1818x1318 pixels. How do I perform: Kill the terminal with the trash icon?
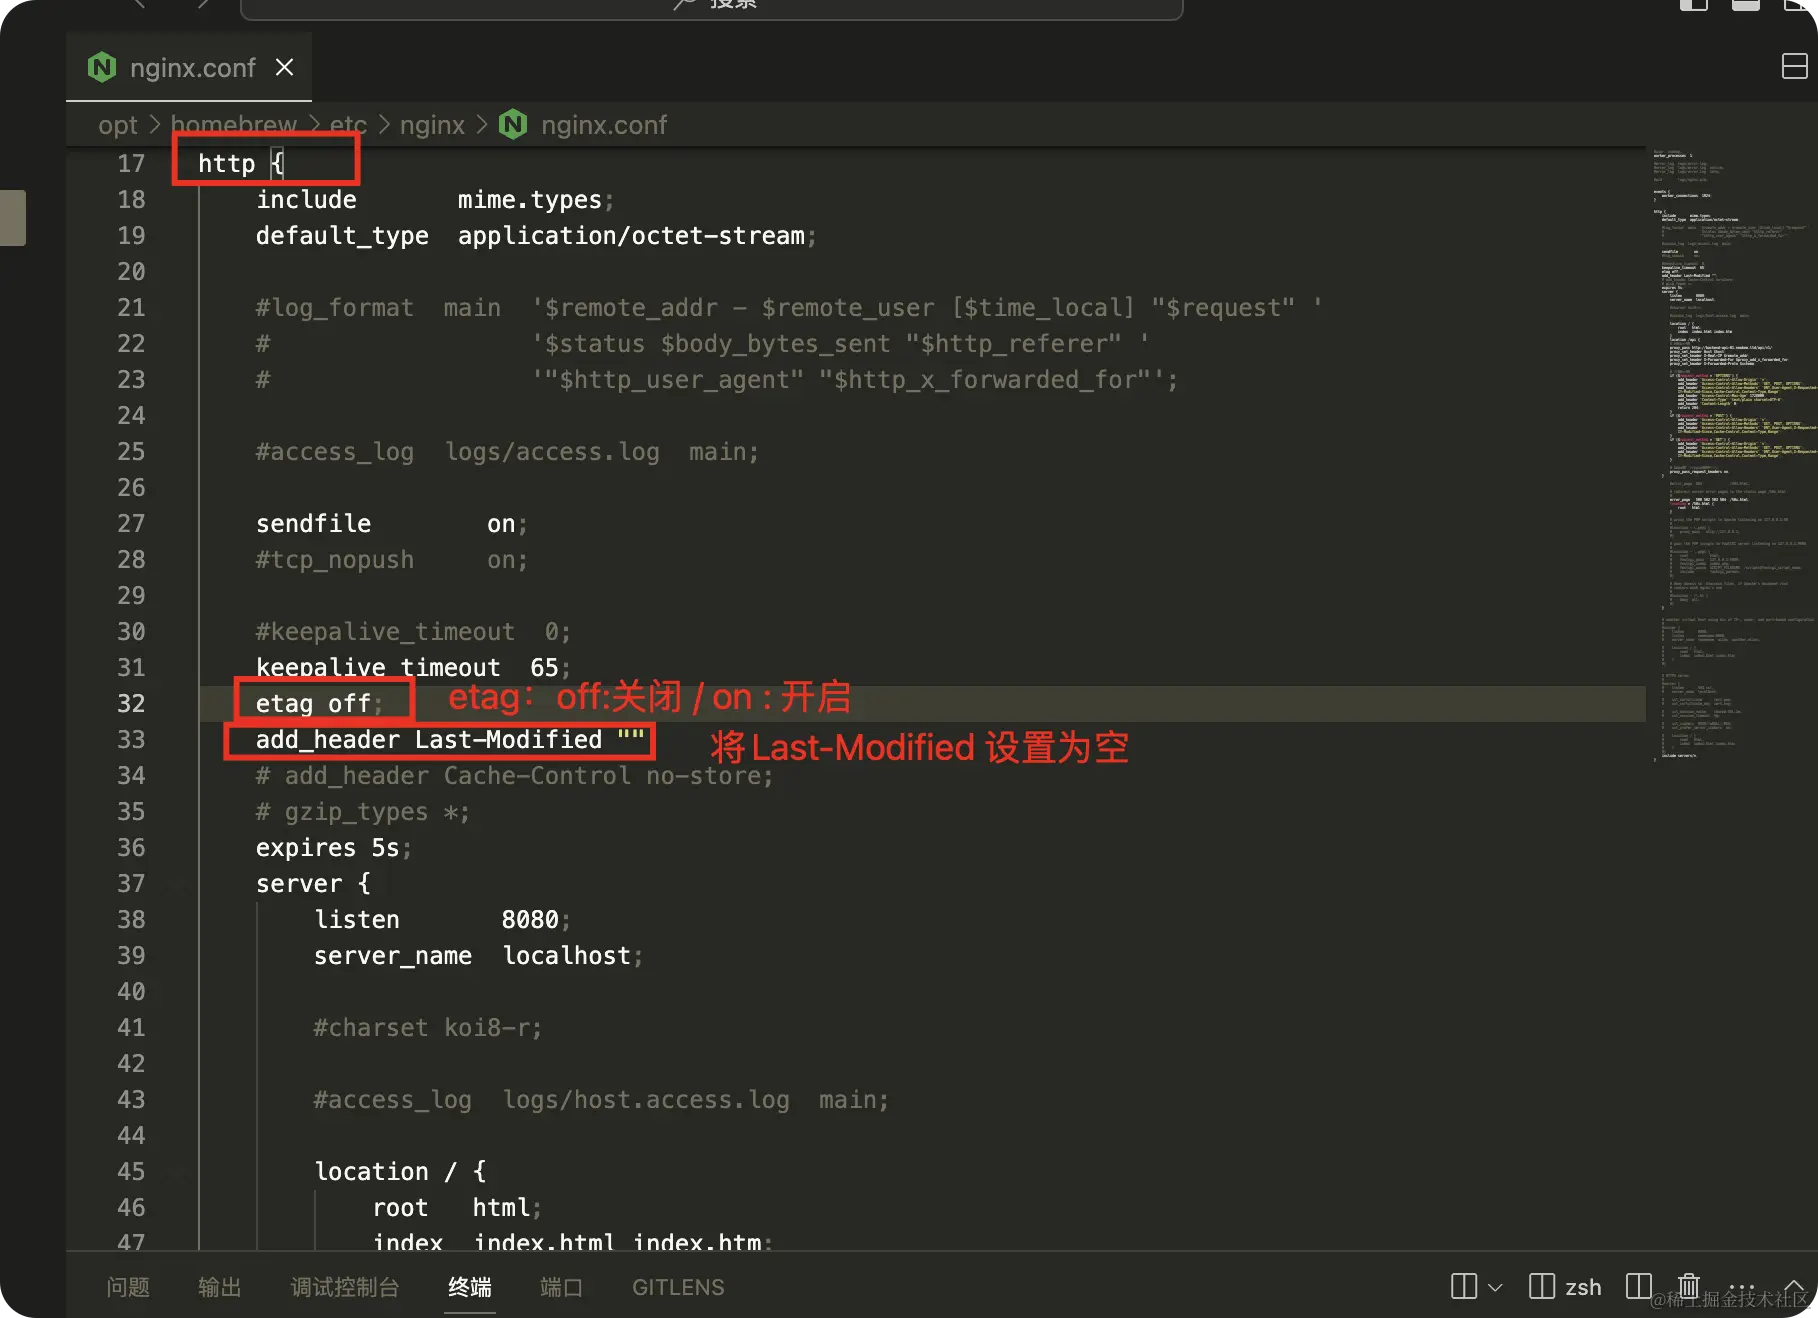point(1689,1285)
